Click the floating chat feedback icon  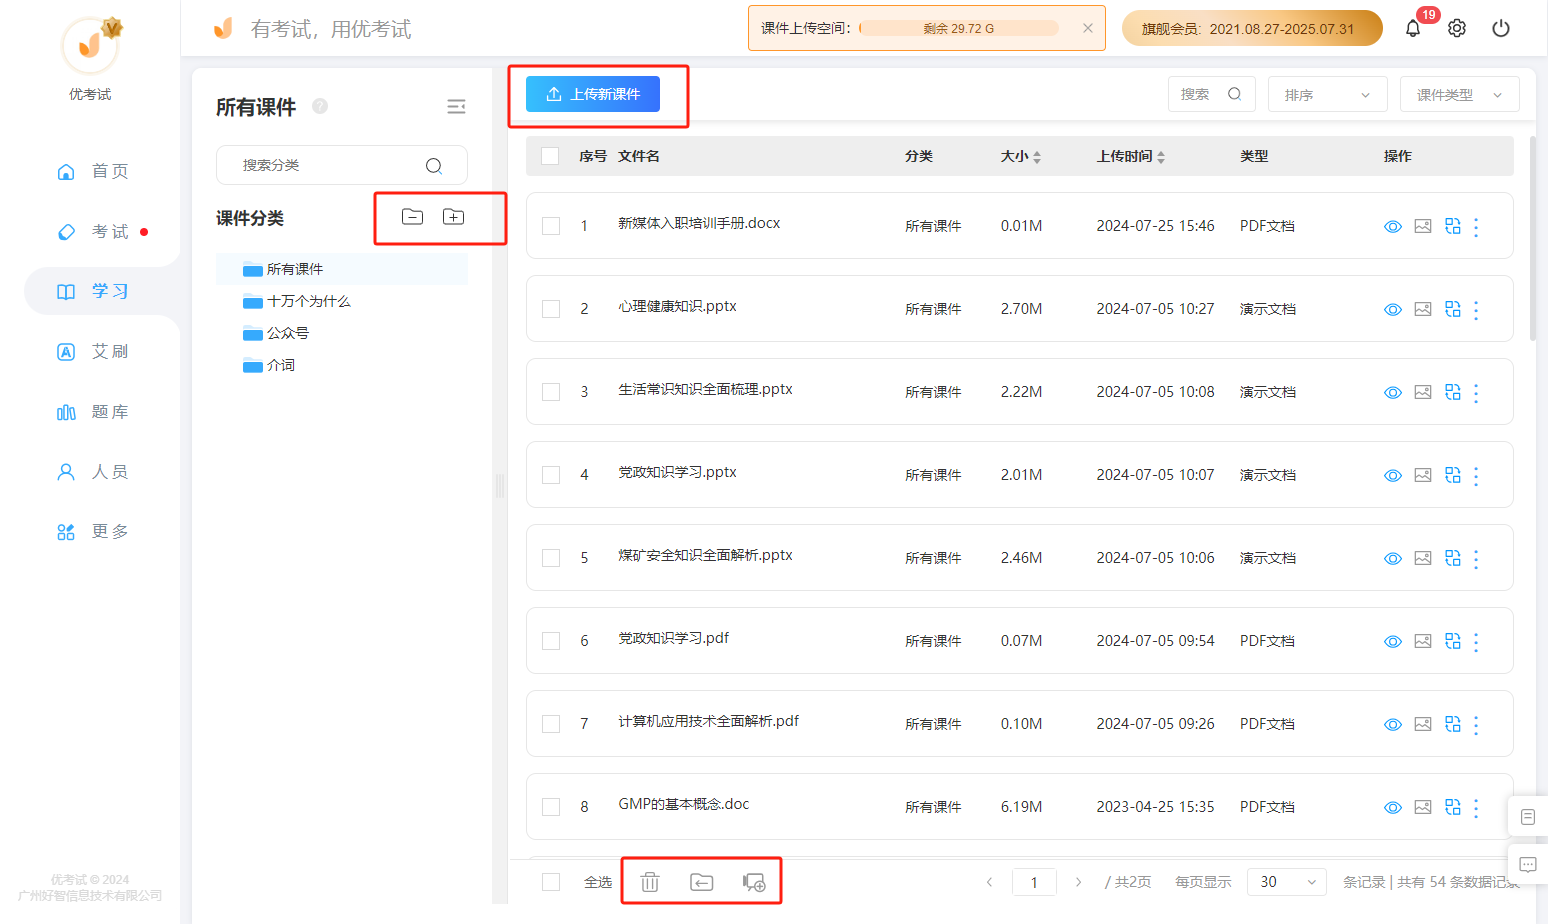(x=1528, y=864)
